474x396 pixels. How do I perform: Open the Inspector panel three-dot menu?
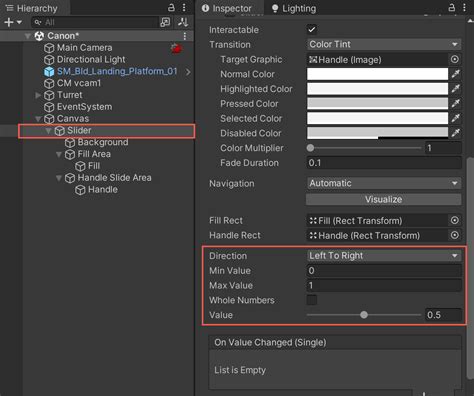click(x=464, y=8)
